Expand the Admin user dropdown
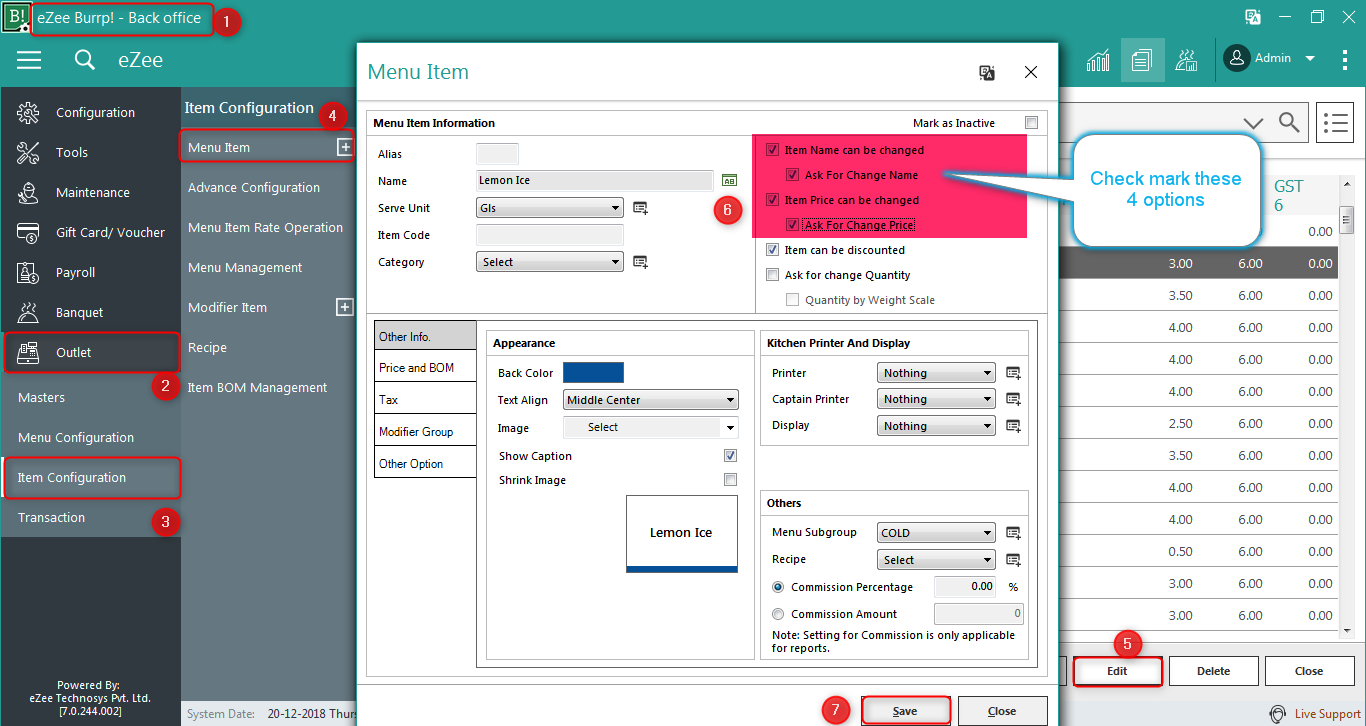 (1310, 59)
